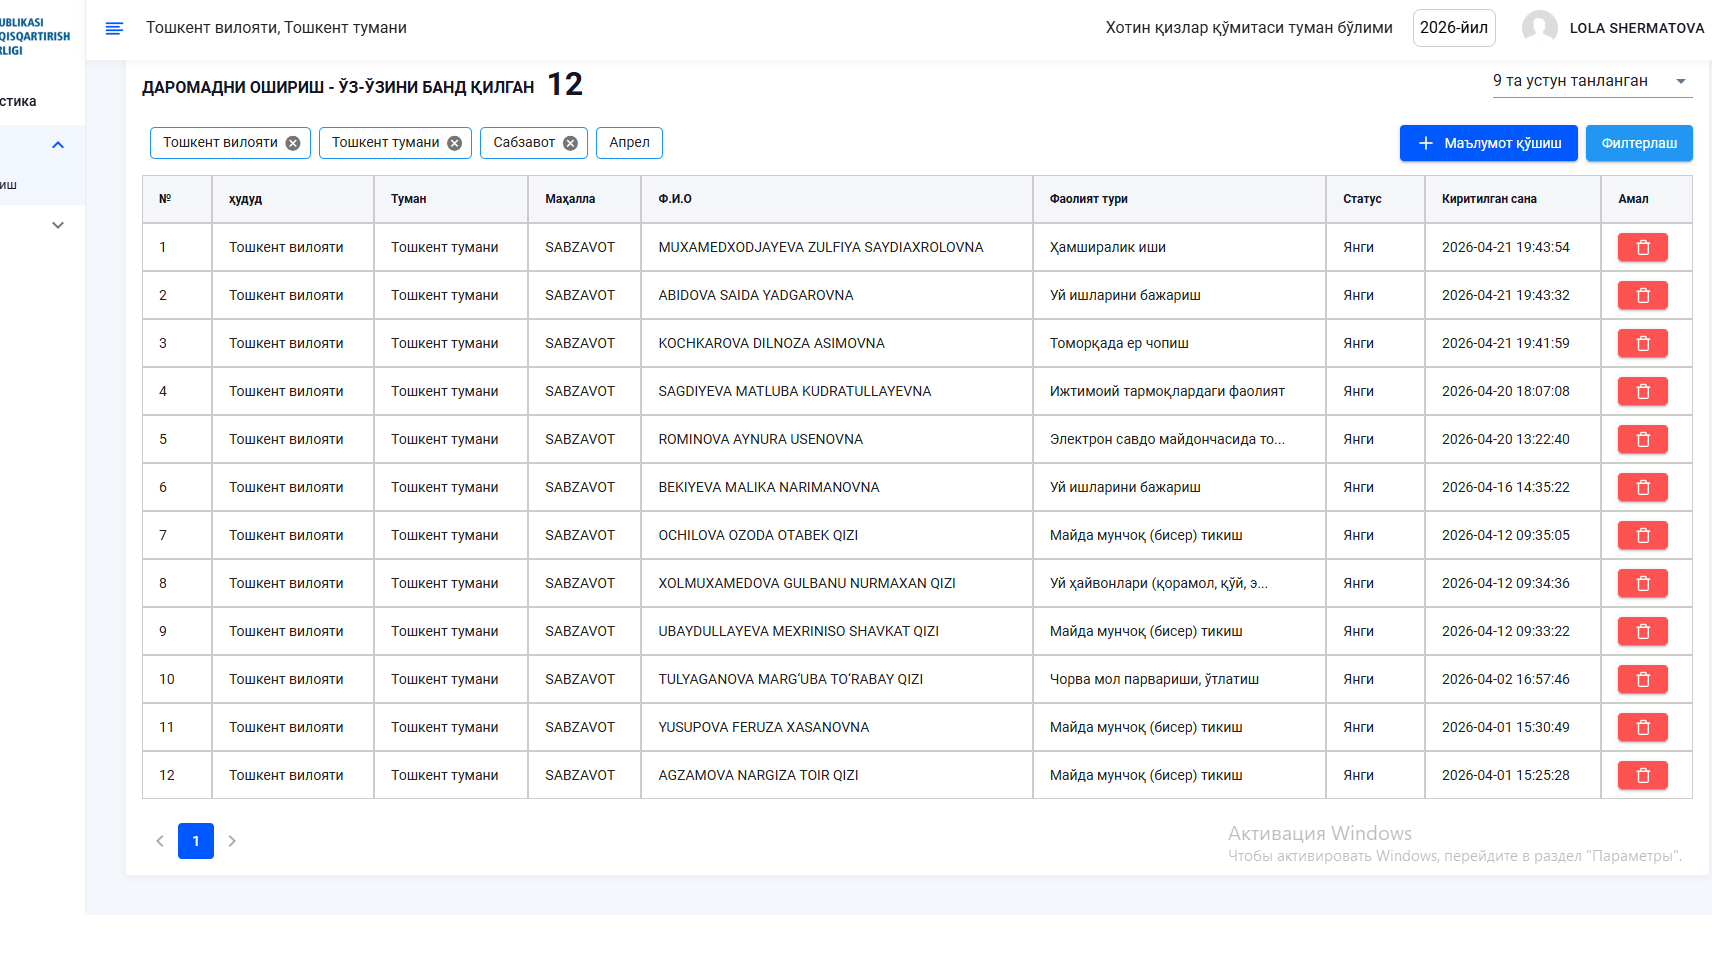The width and height of the screenshot is (1712, 955).
Task: Toggle the sidebar menu icon
Action: 114,28
